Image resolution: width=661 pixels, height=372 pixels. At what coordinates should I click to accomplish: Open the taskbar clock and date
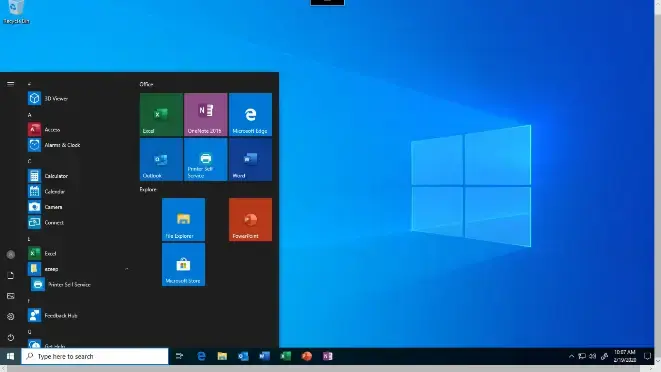[625, 356]
